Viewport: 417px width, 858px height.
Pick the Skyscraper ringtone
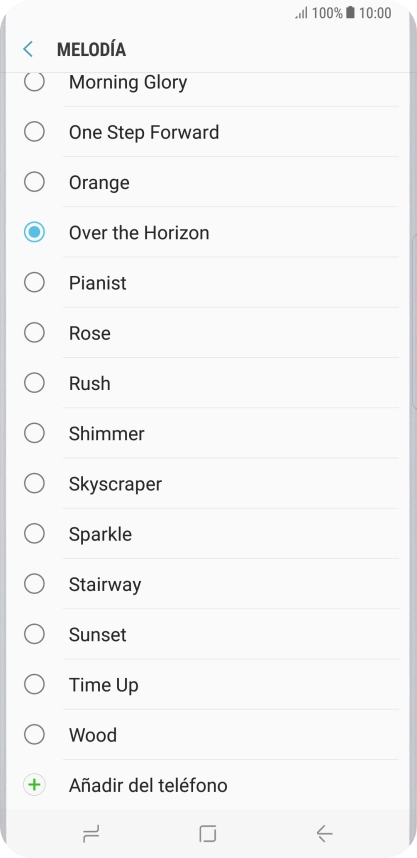208,484
